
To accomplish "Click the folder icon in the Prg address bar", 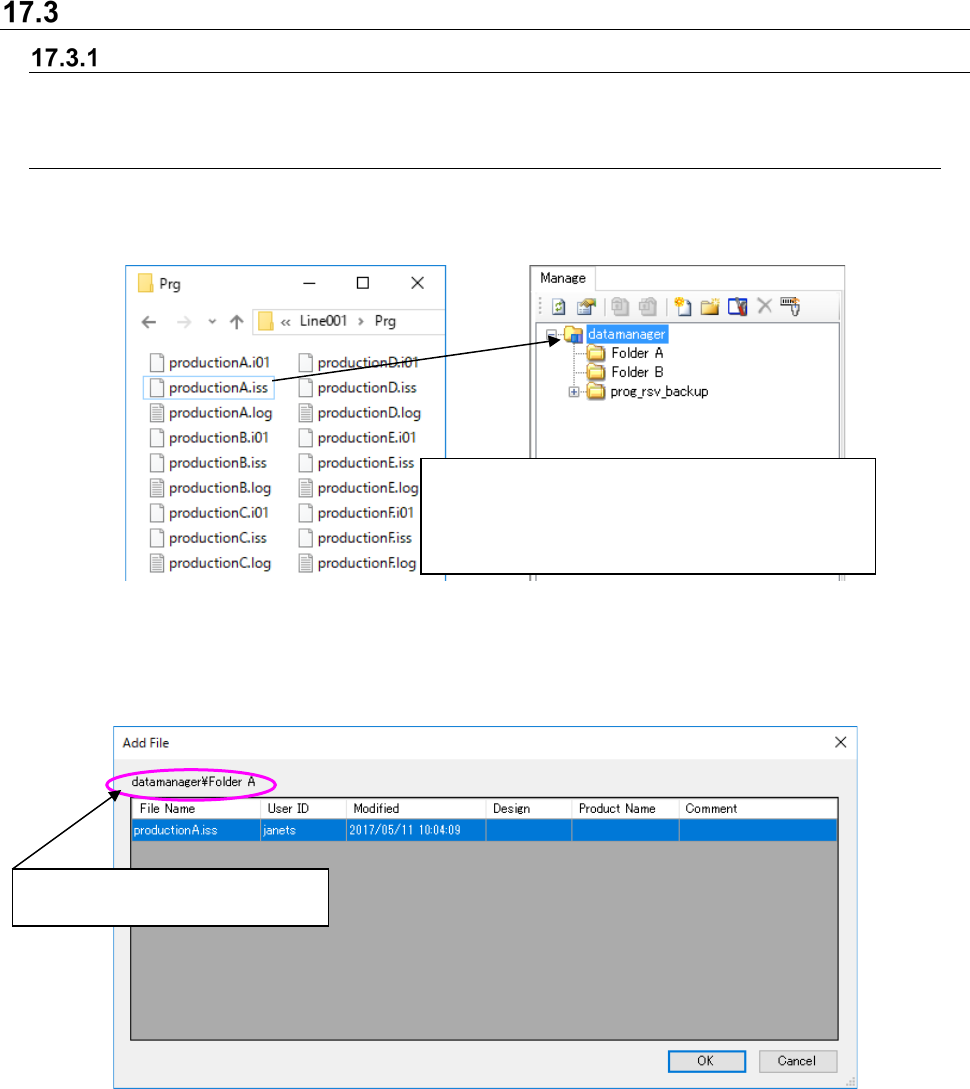I will (265, 321).
